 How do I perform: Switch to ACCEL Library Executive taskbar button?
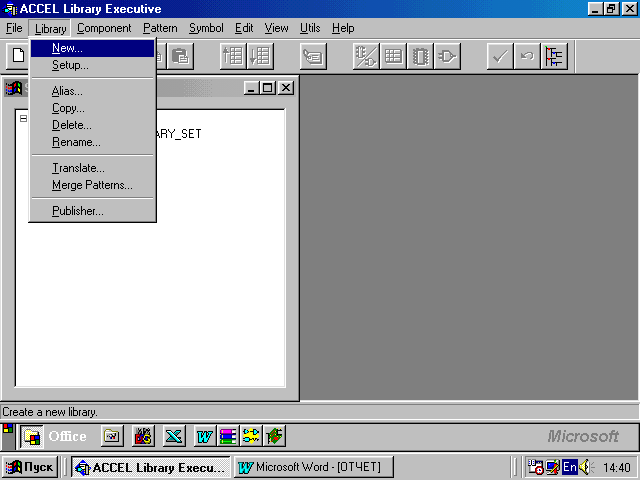point(151,467)
